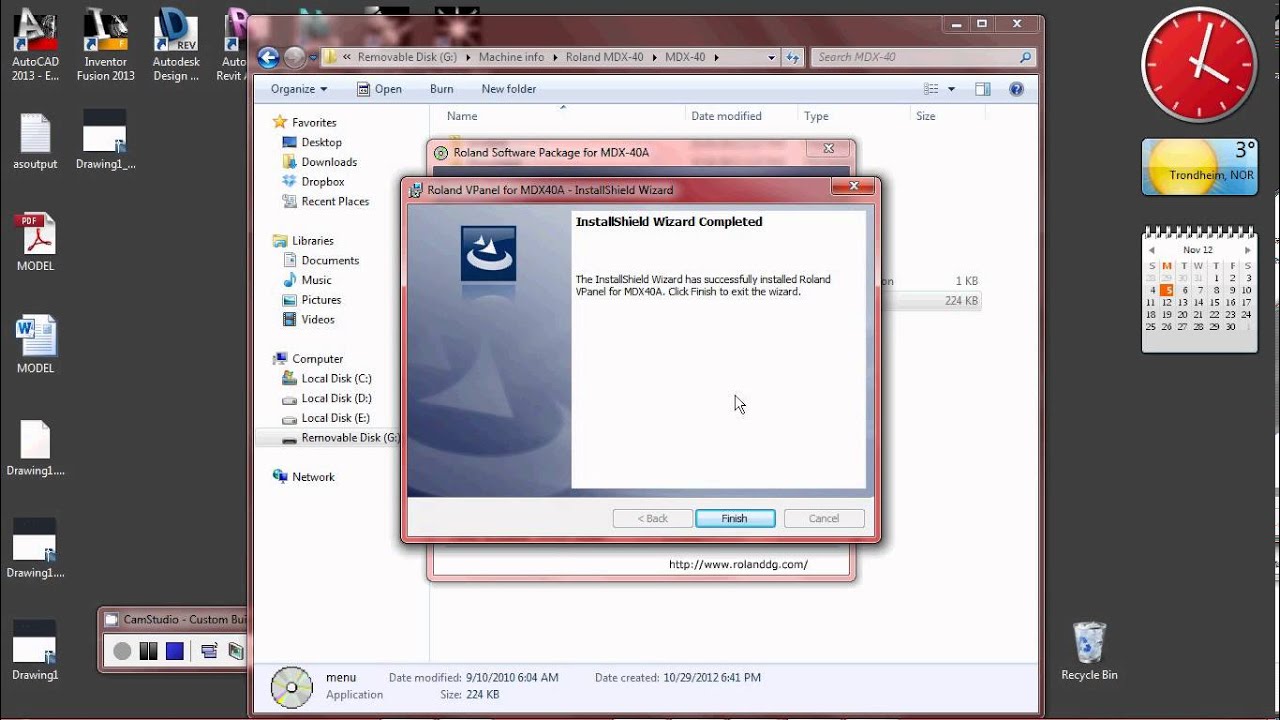Screen dimensions: 1280x720
Task: Toggle the Explorer preview pane
Action: [x=983, y=89]
